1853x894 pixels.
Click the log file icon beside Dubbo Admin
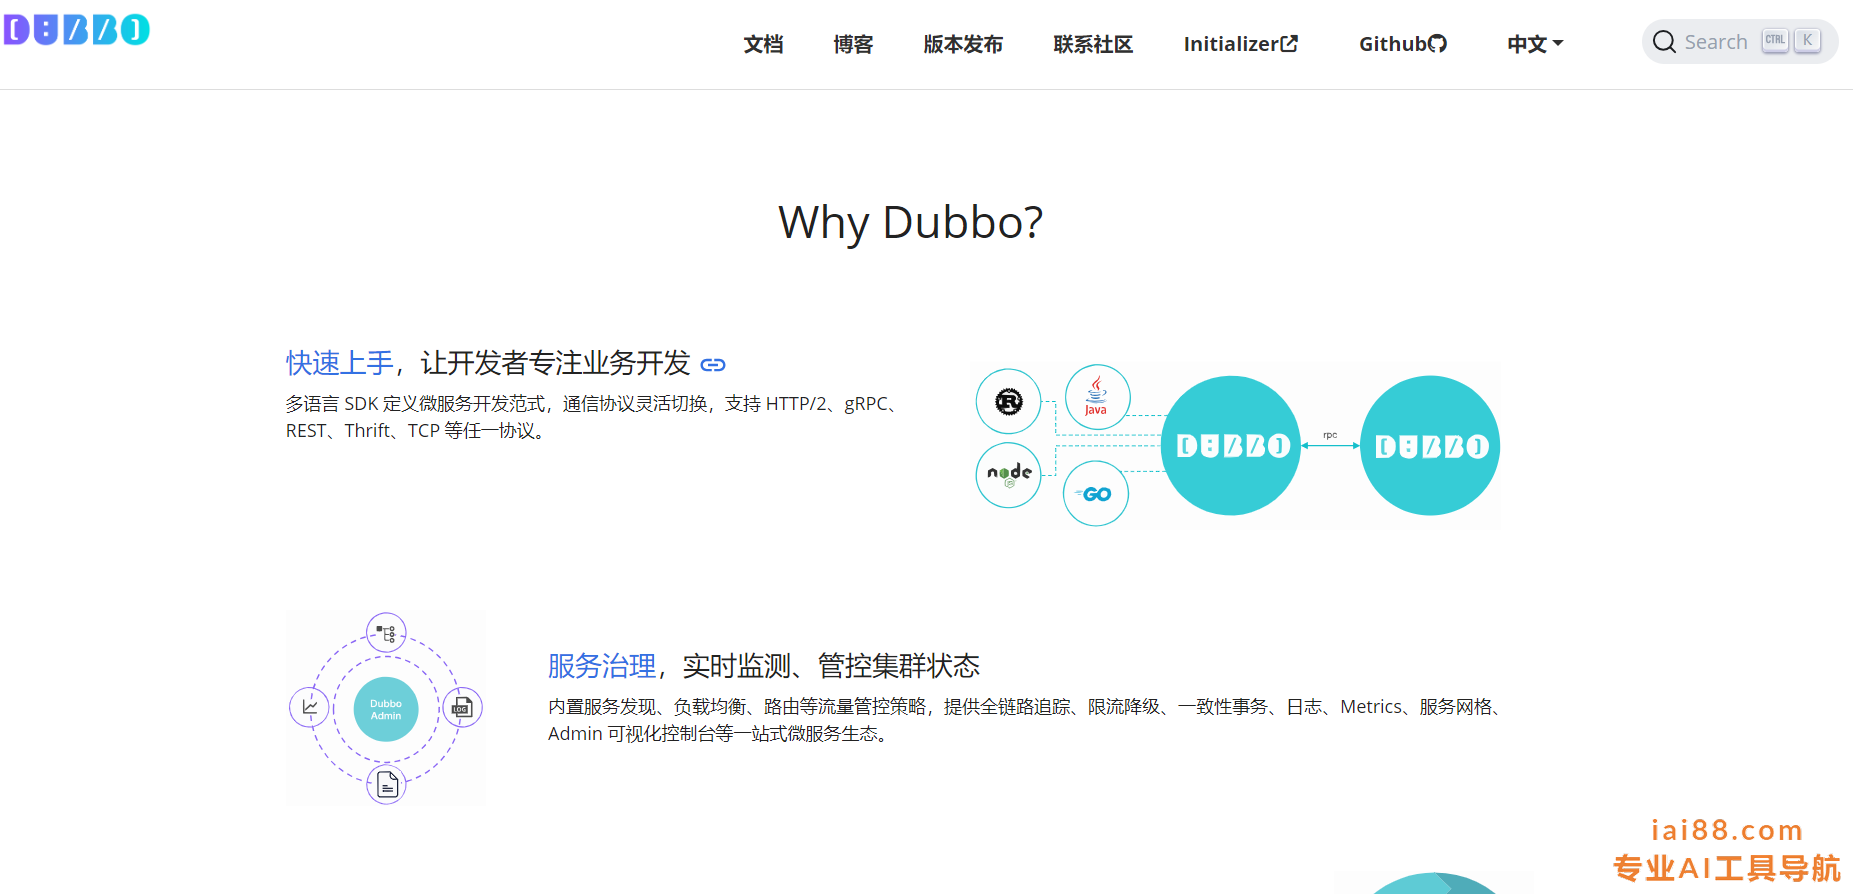[x=463, y=708]
